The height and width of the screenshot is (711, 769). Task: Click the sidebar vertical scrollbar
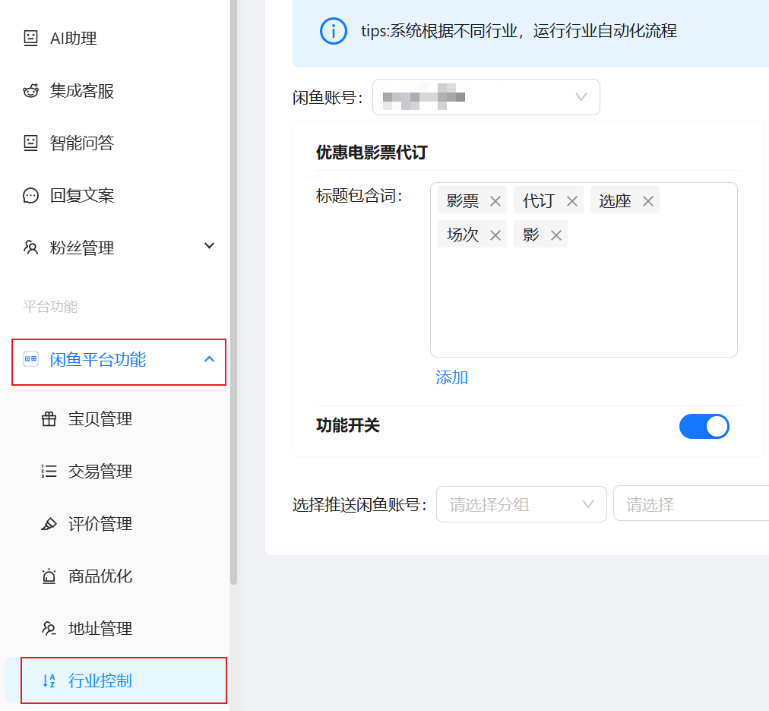[x=233, y=292]
